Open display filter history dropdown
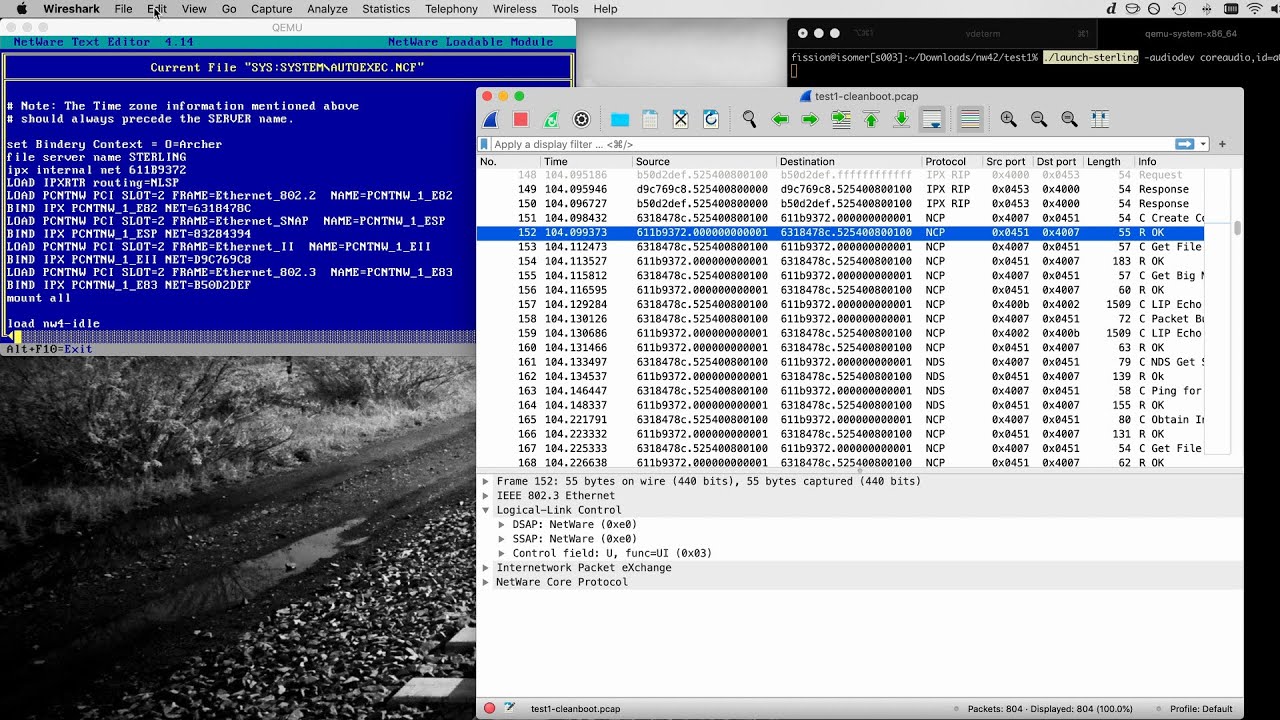Image resolution: width=1280 pixels, height=720 pixels. 1203,144
